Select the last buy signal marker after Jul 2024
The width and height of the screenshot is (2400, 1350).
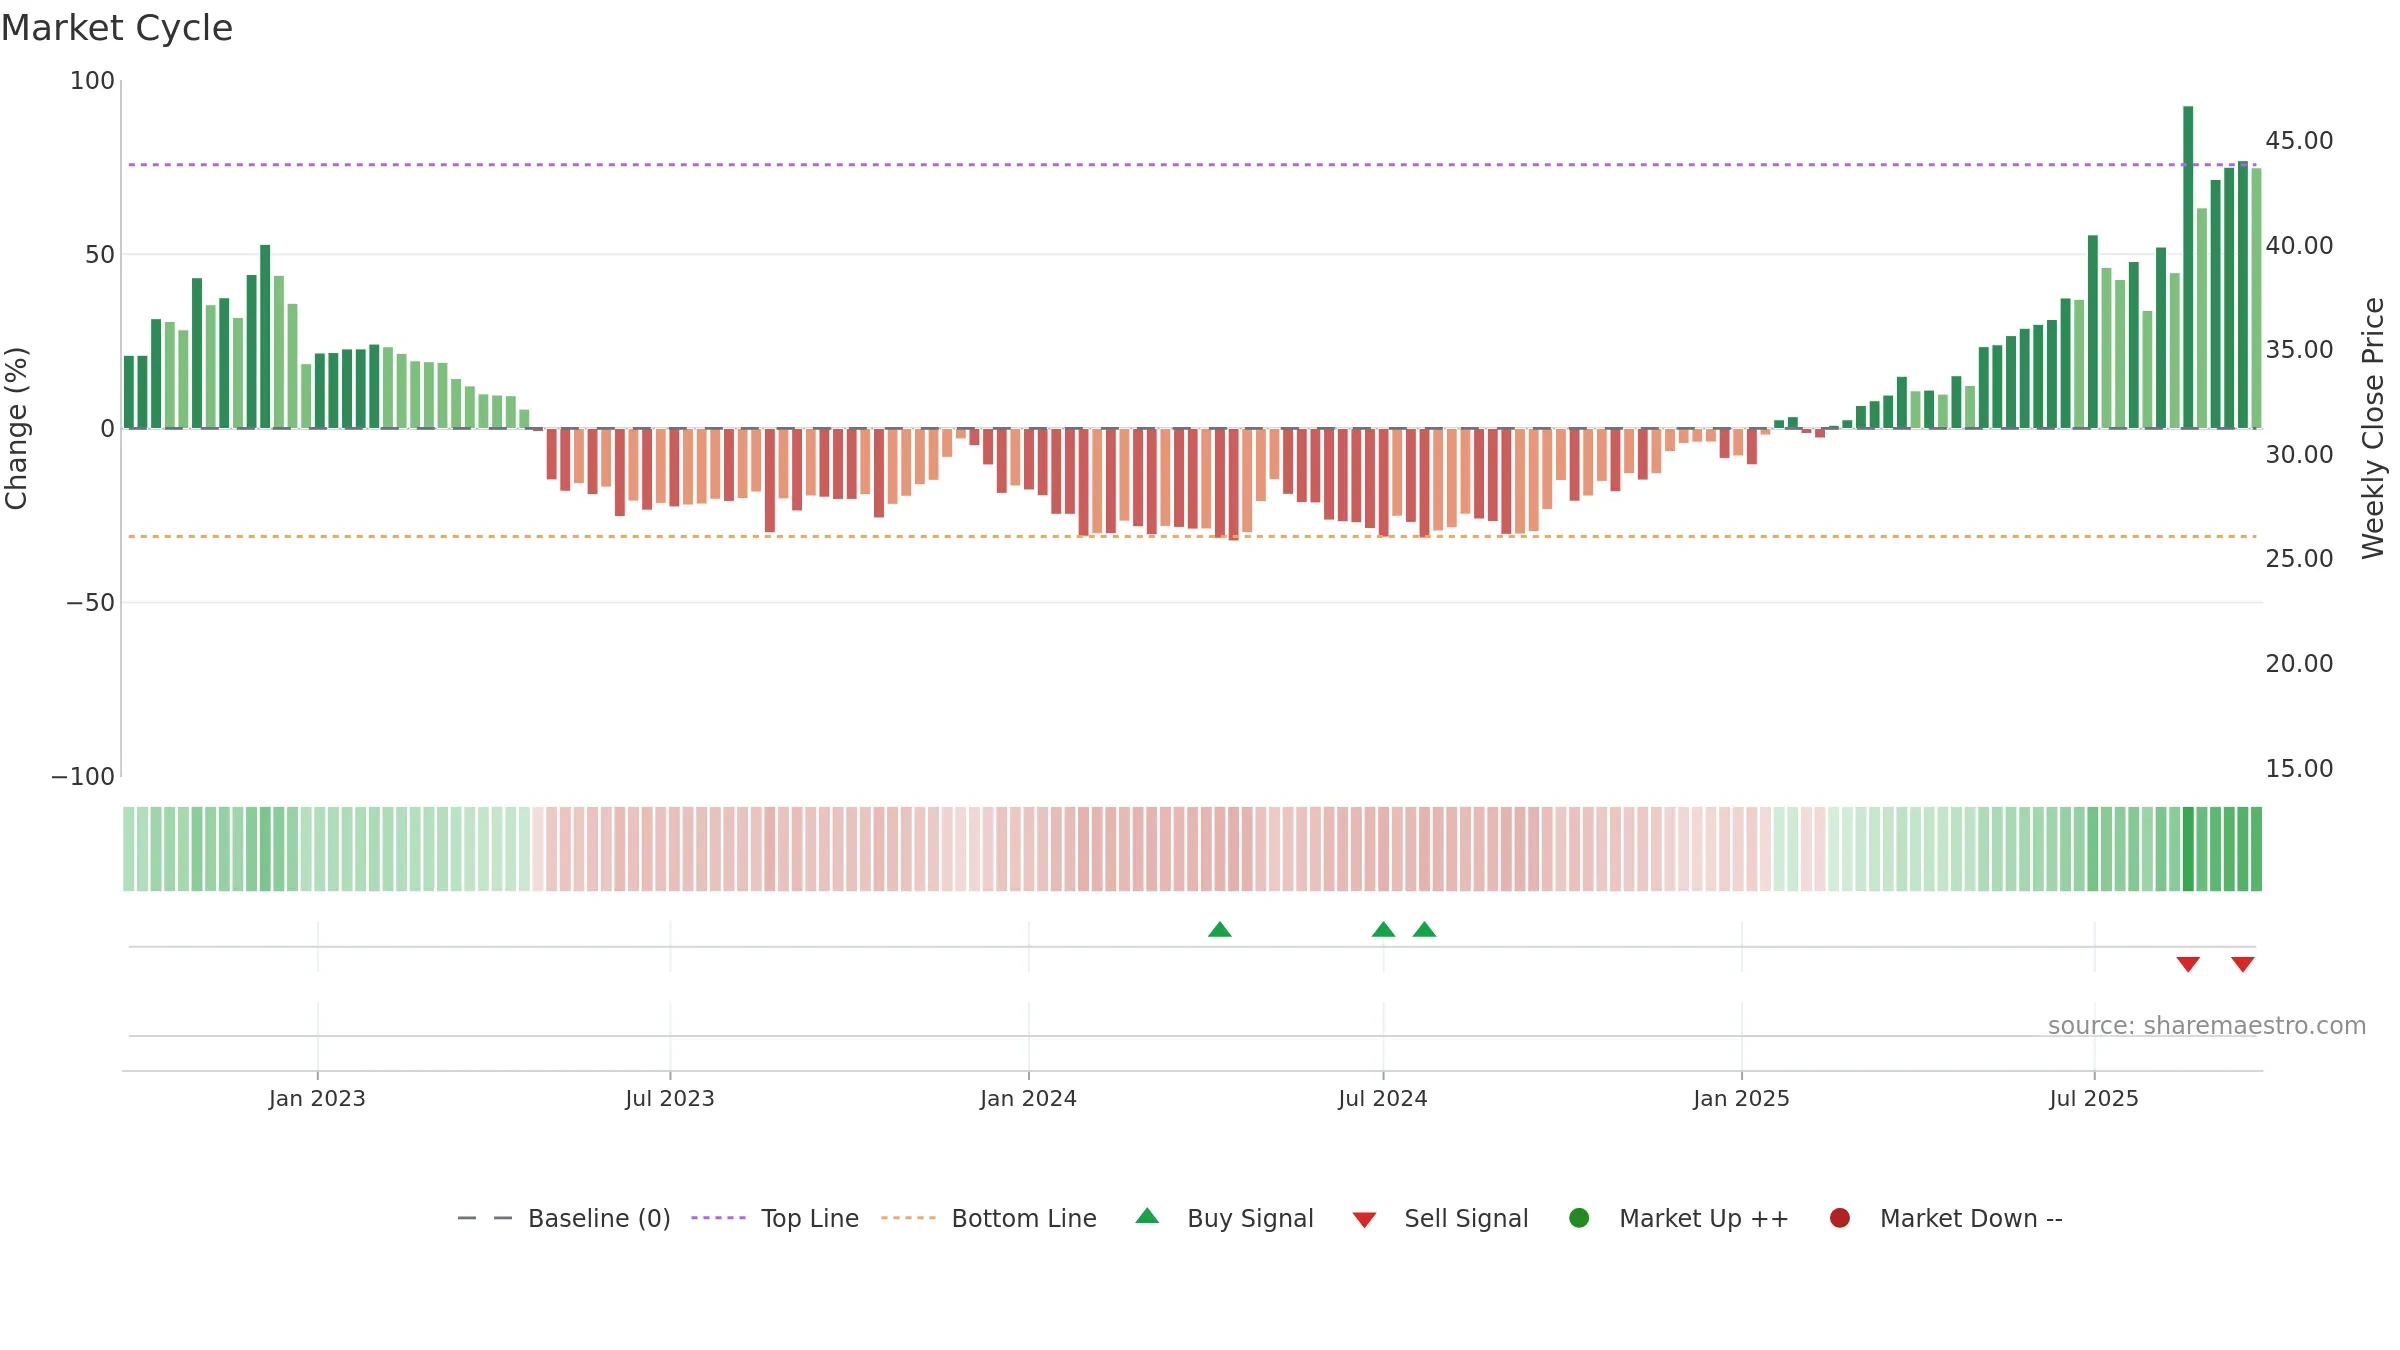(1424, 929)
